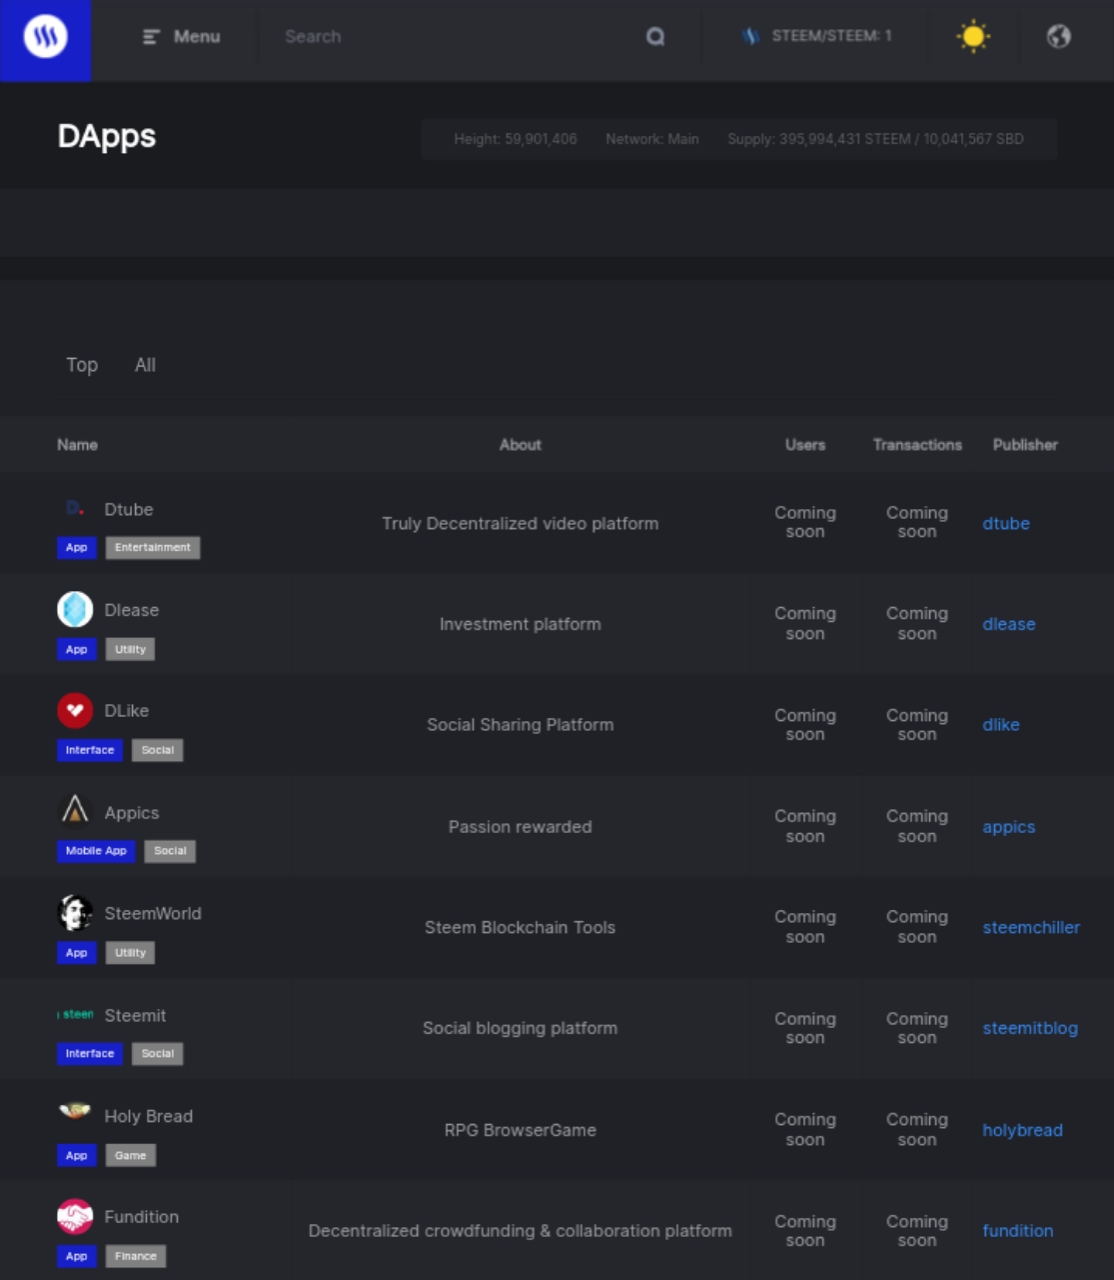The image size is (1114, 1280).
Task: Click the DLike app name
Action: 127,711
